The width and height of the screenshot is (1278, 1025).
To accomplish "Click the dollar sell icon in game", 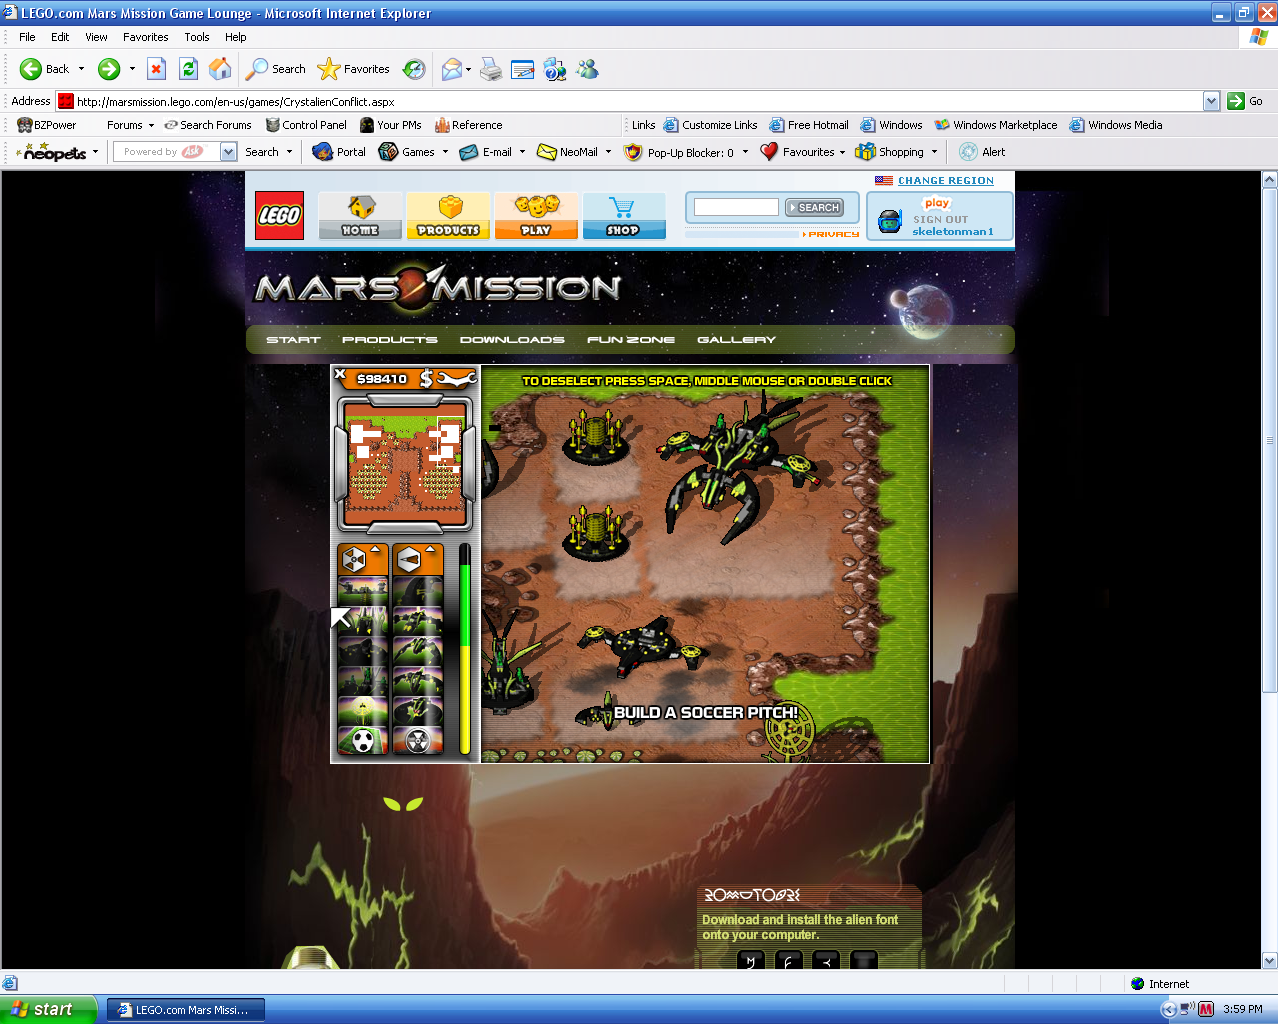I will coord(426,378).
